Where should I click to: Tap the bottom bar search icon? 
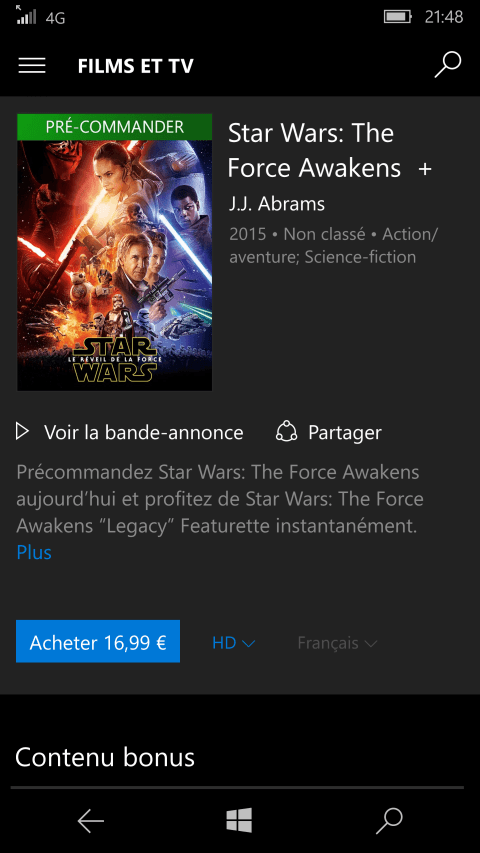tap(389, 821)
